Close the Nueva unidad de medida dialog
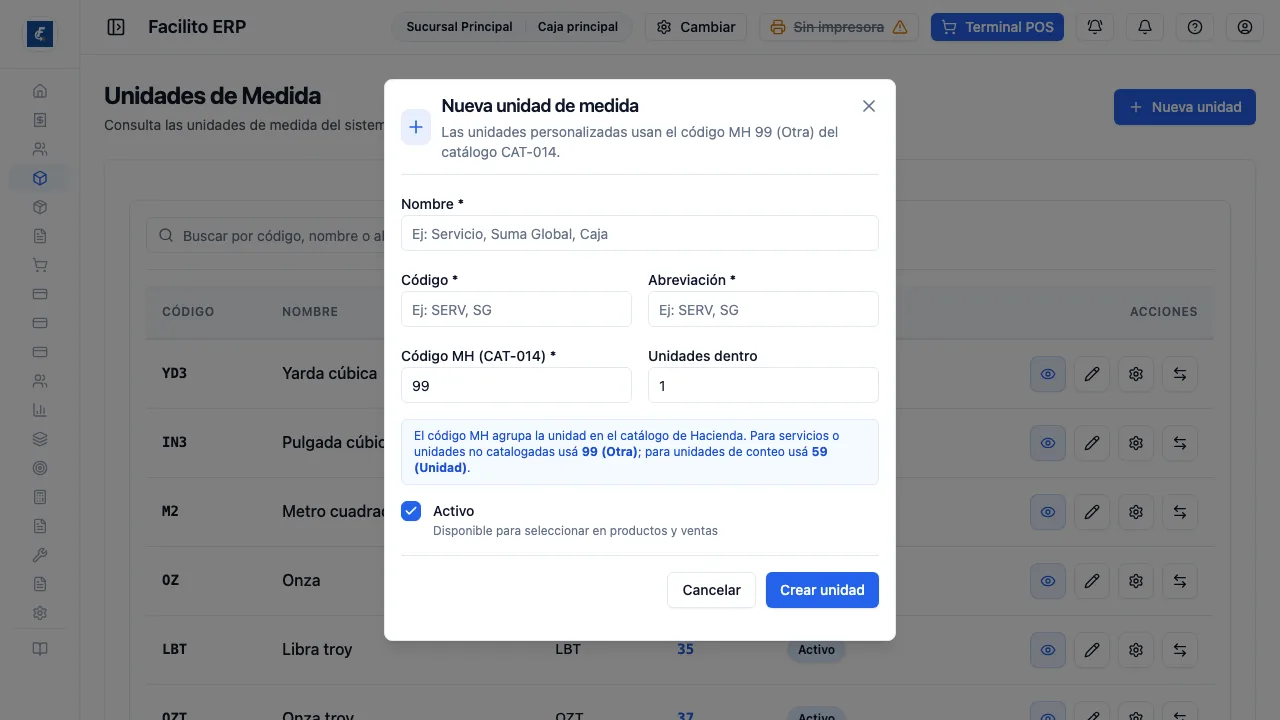 (869, 106)
